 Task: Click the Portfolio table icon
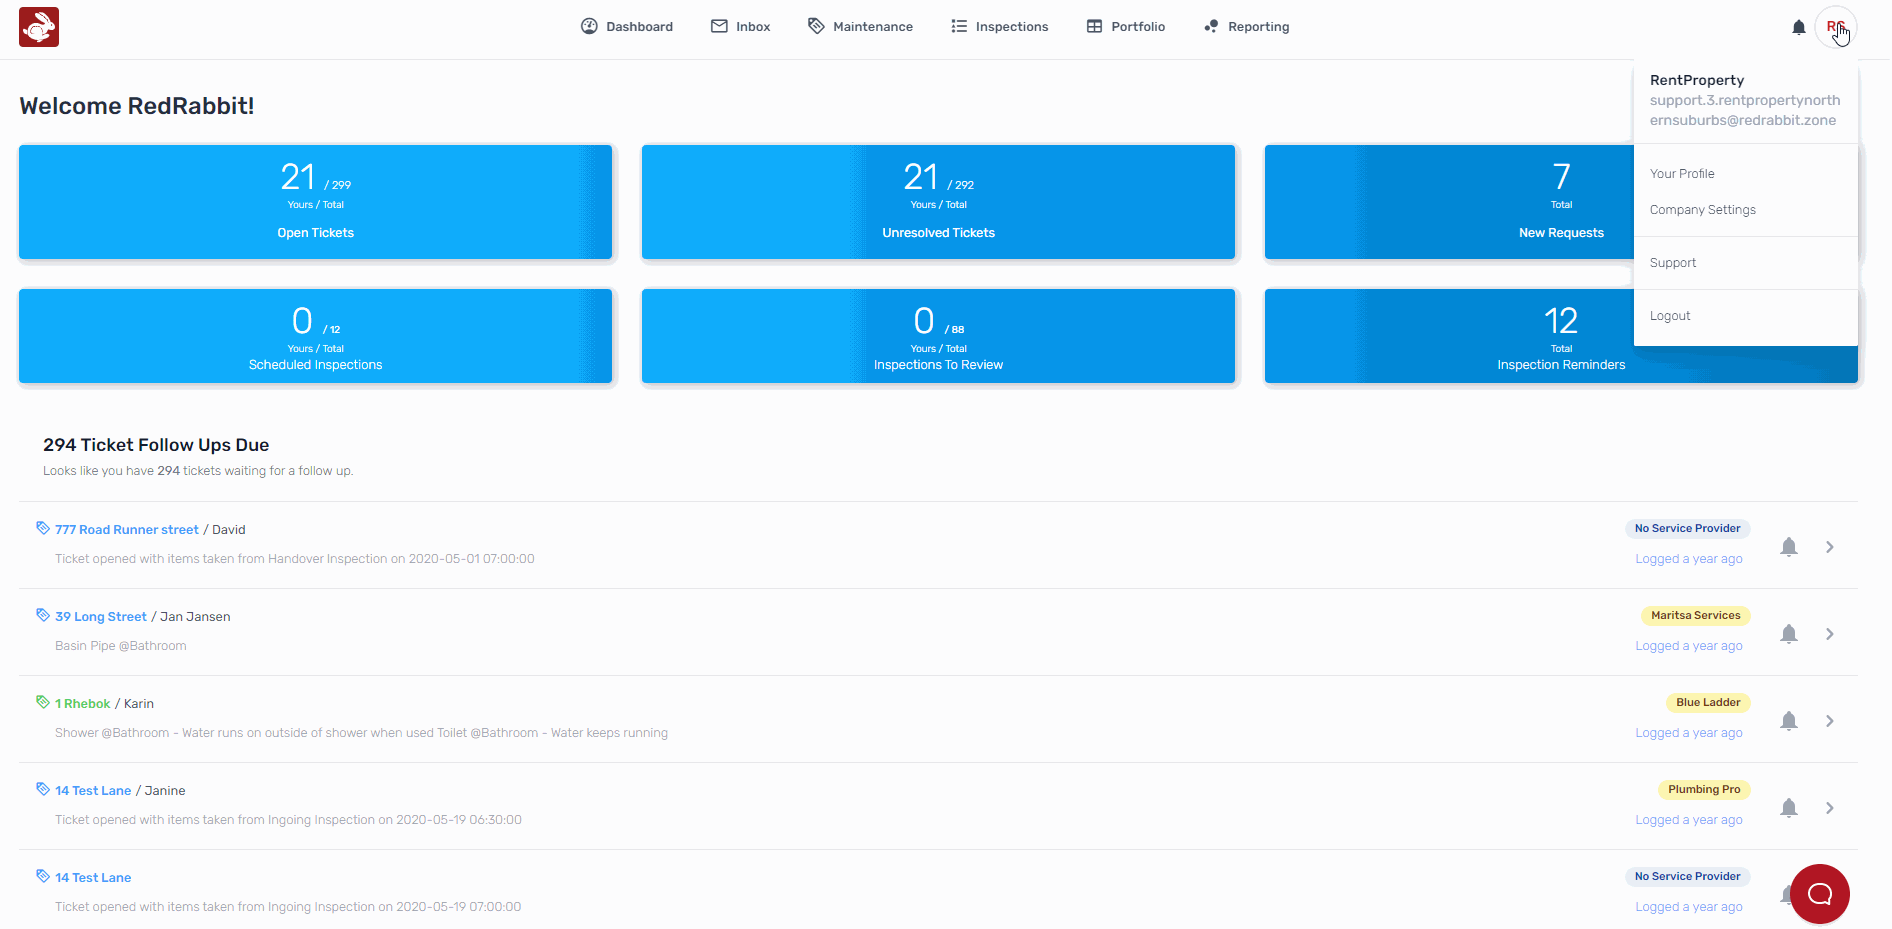tap(1094, 26)
